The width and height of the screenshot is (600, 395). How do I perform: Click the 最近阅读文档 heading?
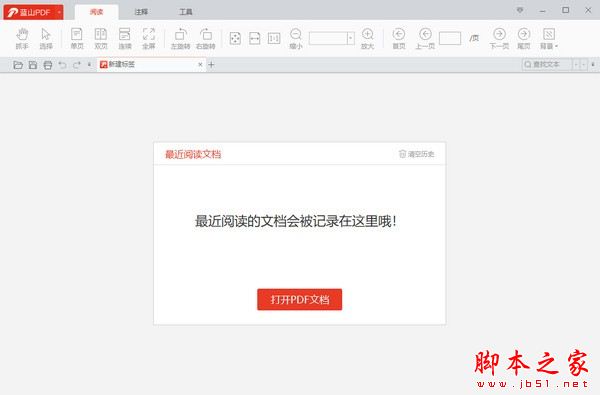click(193, 154)
